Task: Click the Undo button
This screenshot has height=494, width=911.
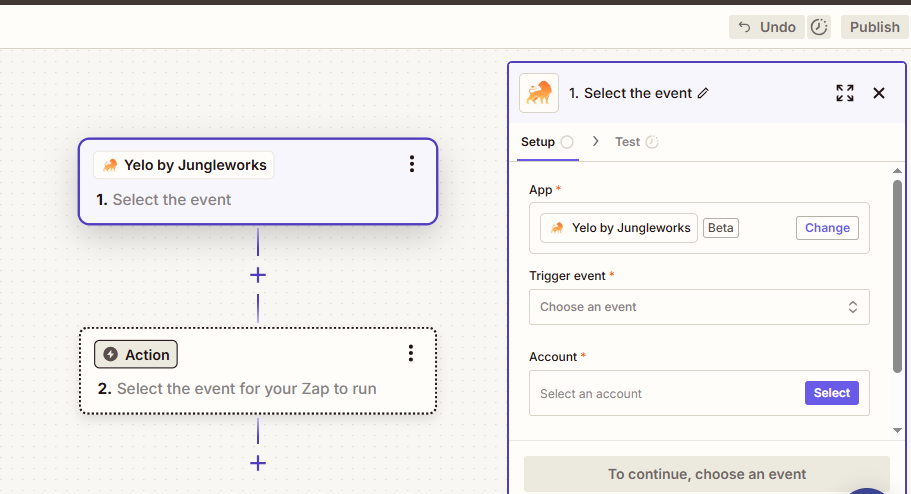Action: coord(766,27)
